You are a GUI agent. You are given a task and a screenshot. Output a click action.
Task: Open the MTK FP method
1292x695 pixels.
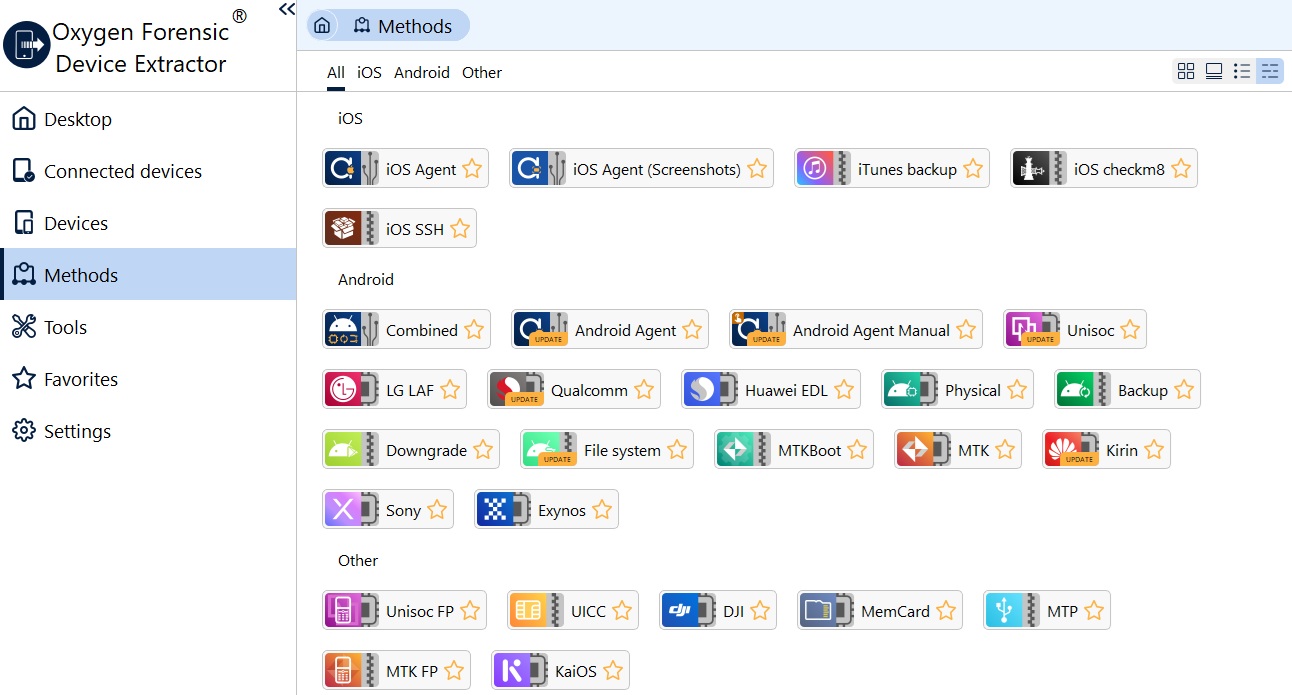click(396, 671)
